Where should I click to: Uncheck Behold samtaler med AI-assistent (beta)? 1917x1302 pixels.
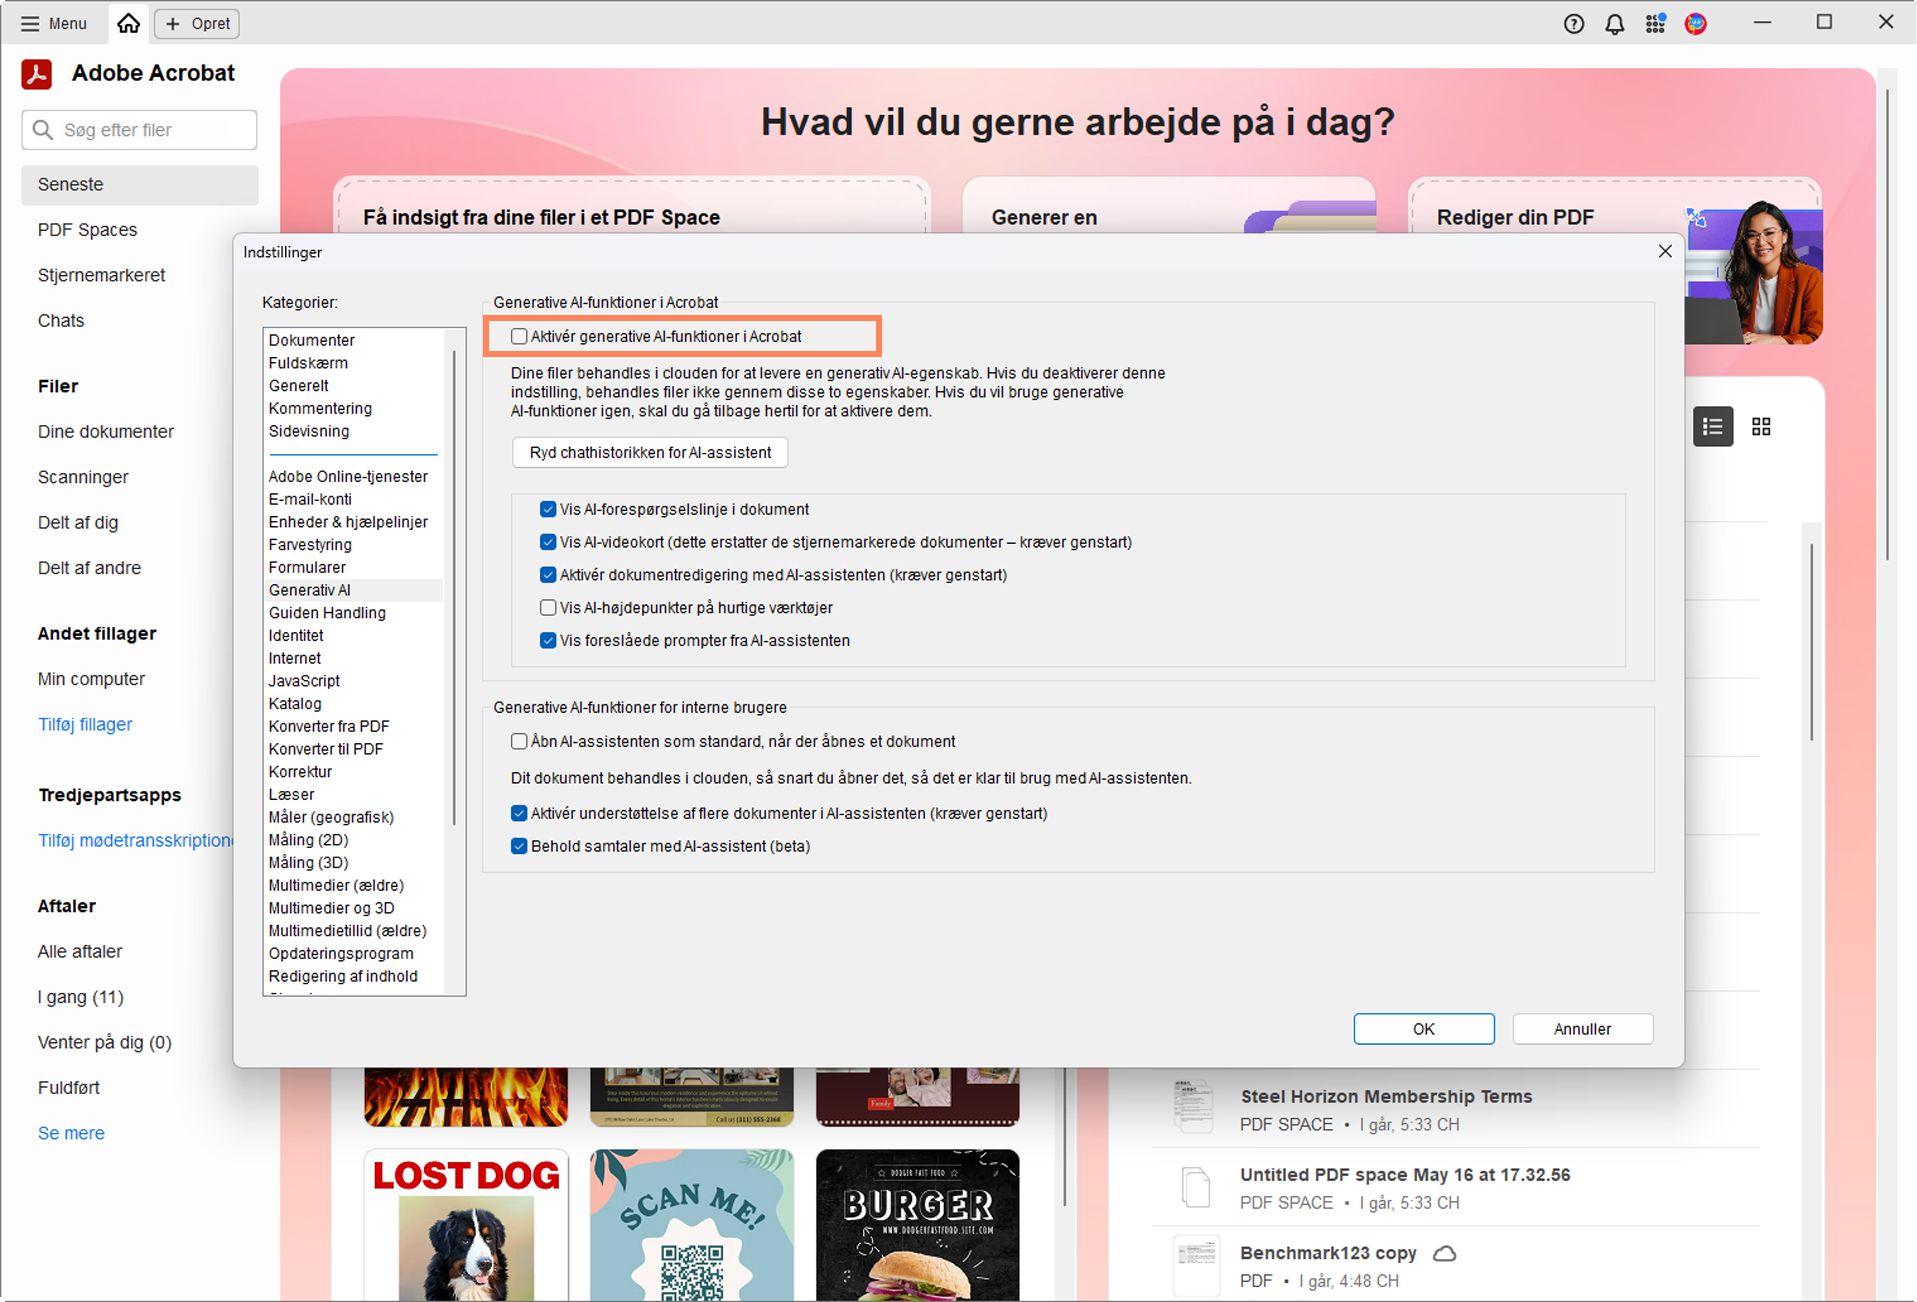point(519,846)
